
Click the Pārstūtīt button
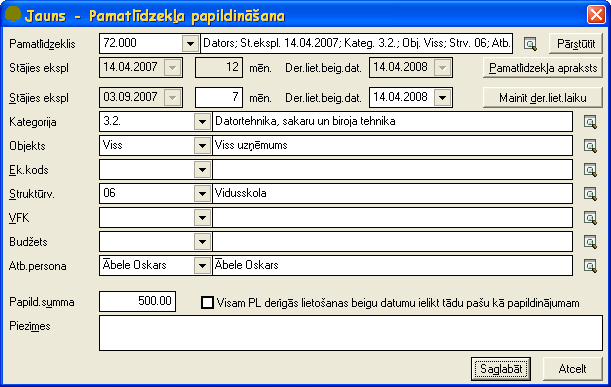pos(576,44)
